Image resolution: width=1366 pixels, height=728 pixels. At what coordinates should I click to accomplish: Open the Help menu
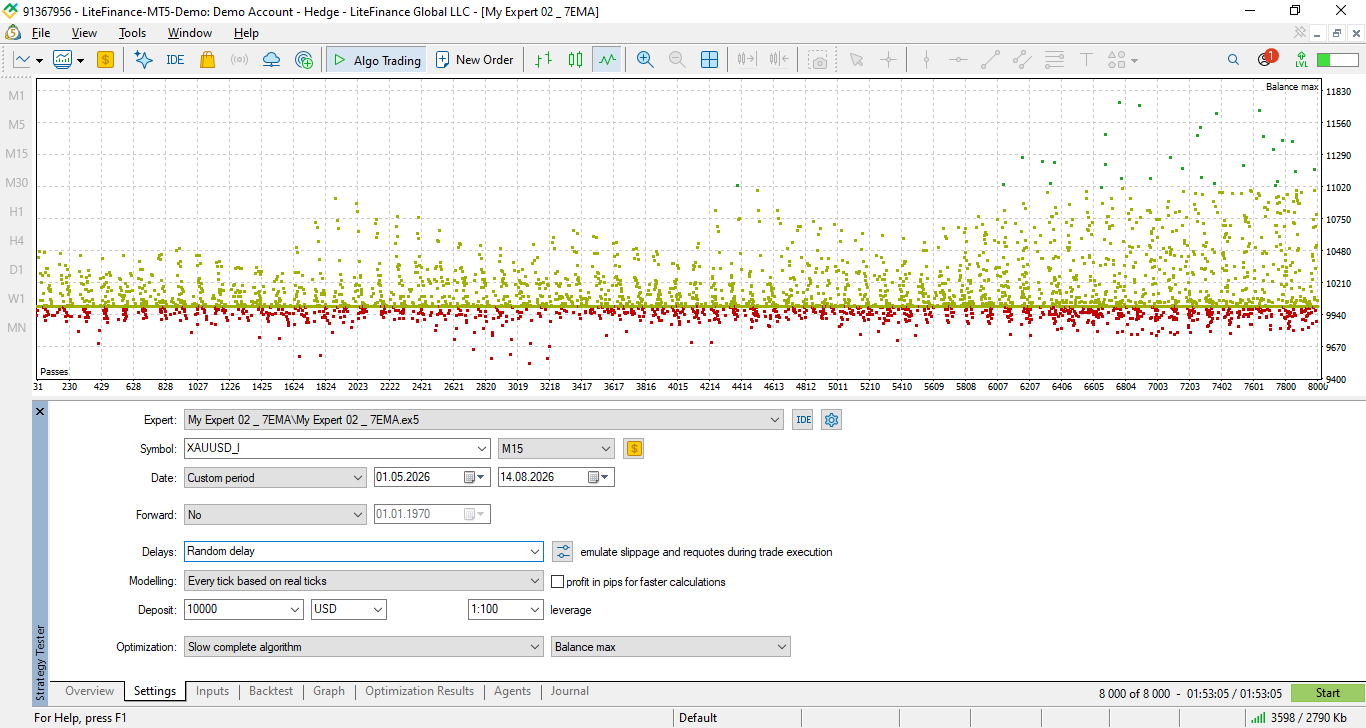[x=246, y=33]
